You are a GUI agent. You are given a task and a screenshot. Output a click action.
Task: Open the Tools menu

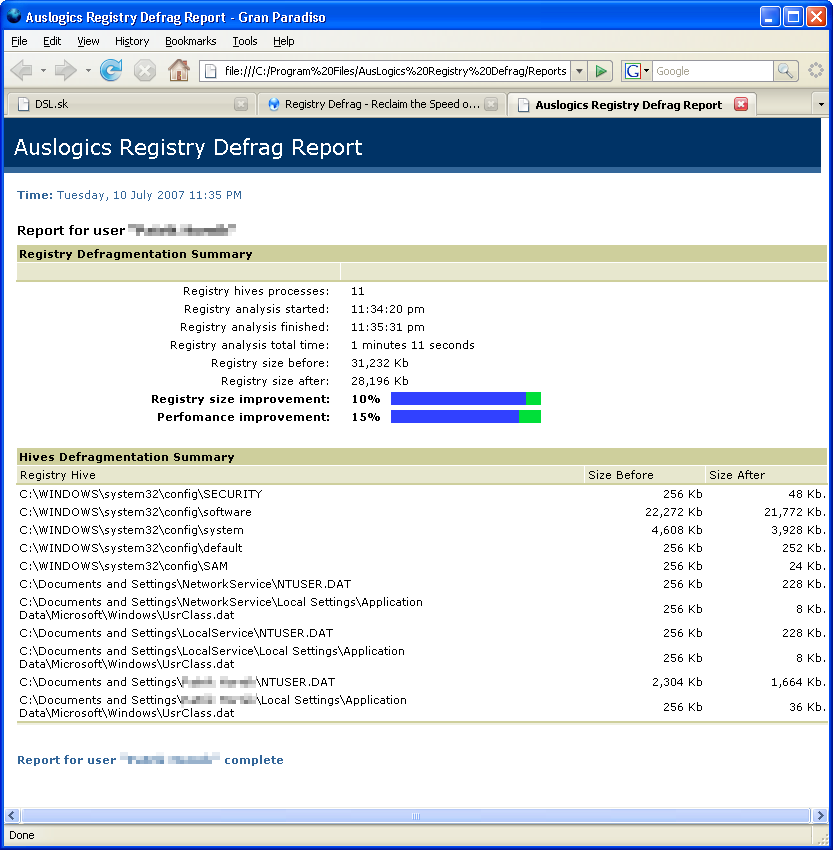pyautogui.click(x=244, y=41)
